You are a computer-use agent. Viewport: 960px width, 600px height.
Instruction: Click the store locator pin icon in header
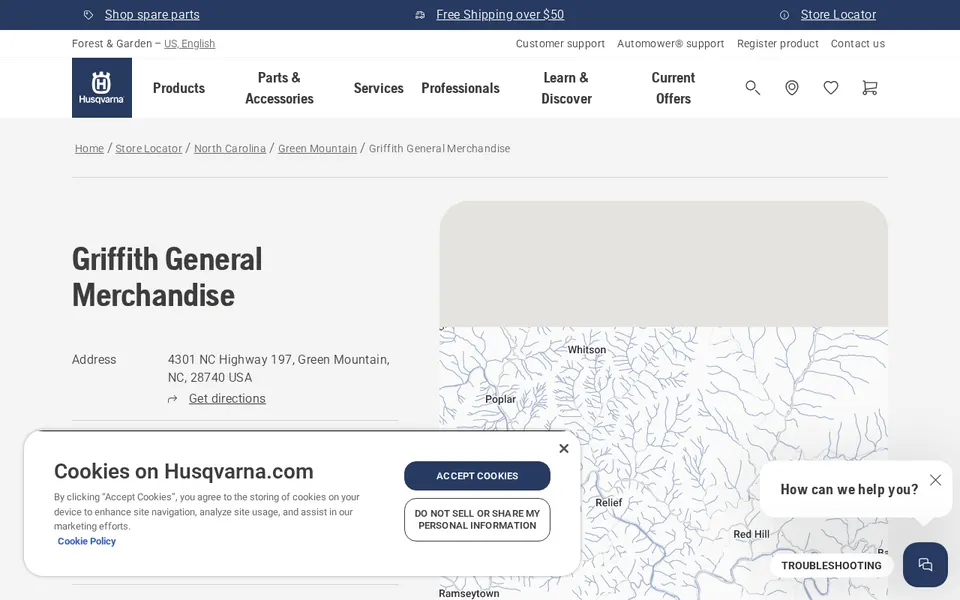click(792, 88)
